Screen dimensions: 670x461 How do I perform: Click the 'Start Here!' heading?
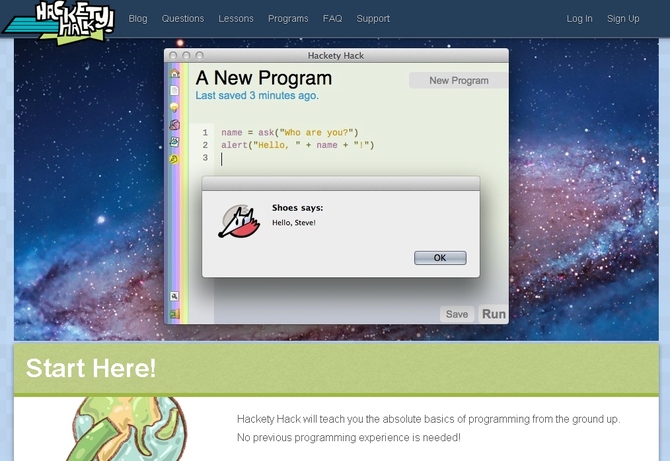point(91,368)
